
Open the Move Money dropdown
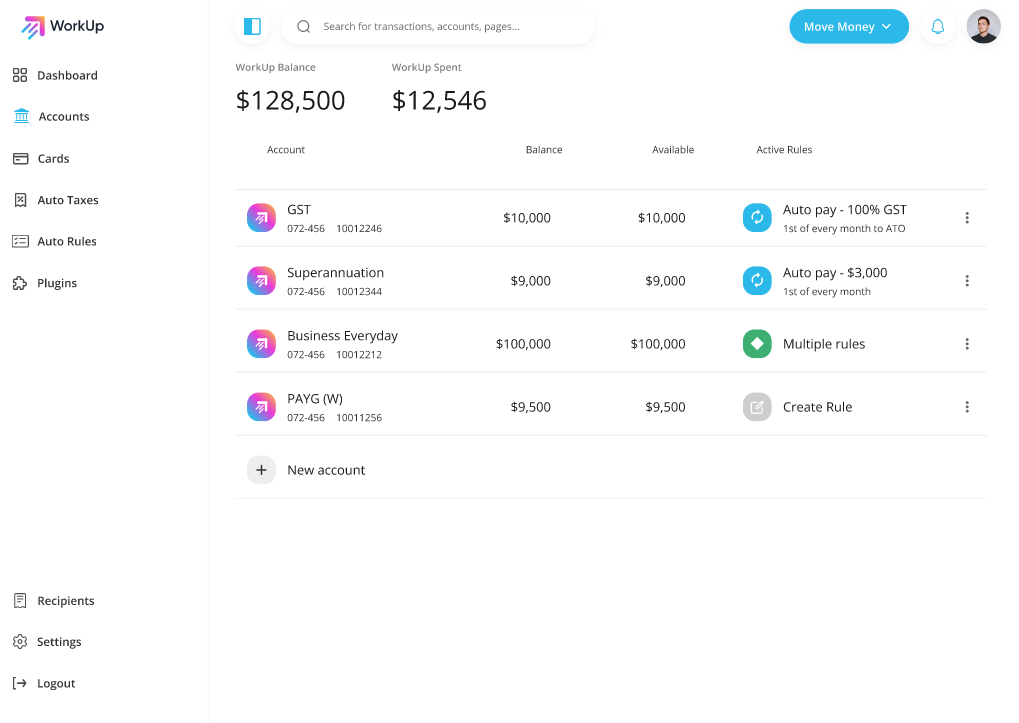click(x=849, y=27)
